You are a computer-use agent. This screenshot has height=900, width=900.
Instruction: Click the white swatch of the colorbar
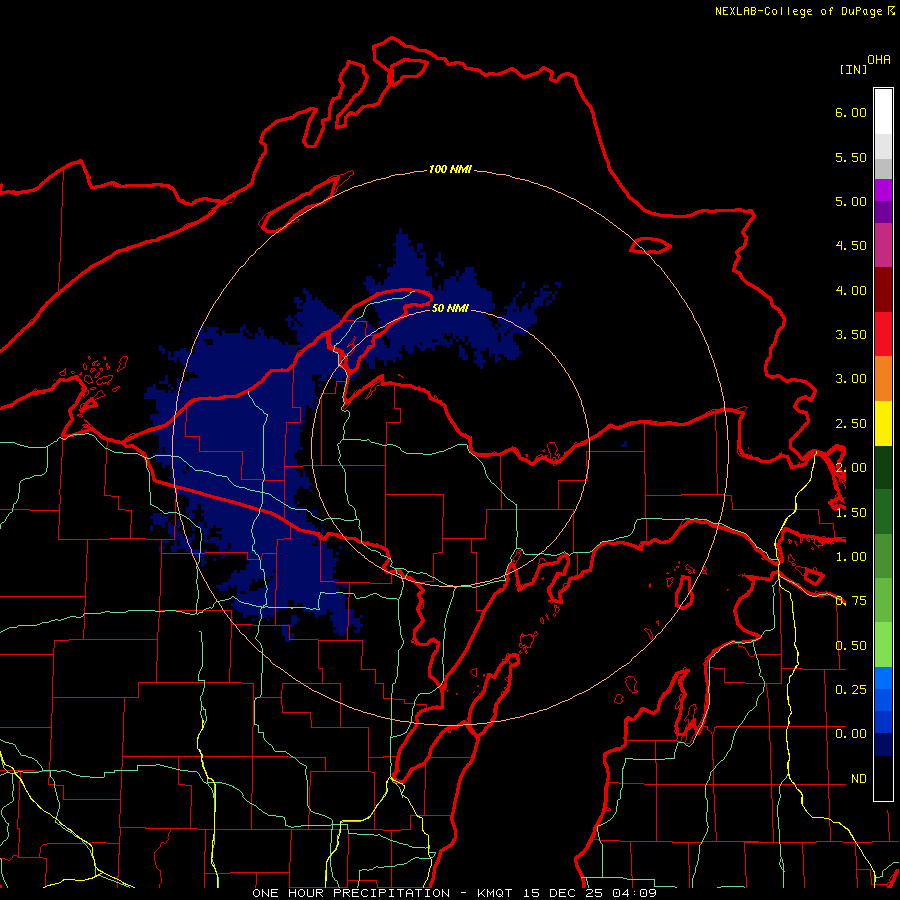click(883, 111)
